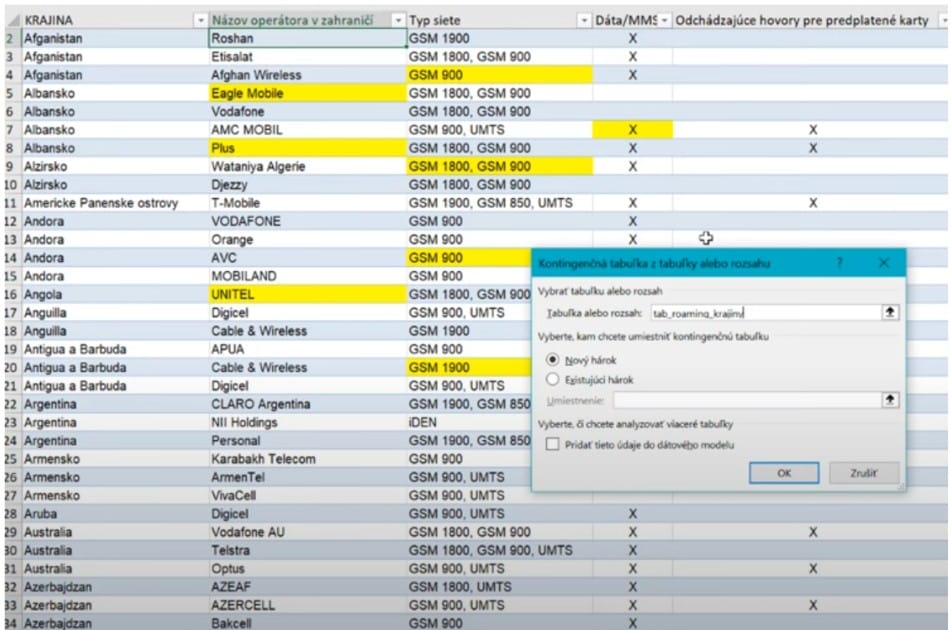Click the OK button in dialog
The image size is (950, 630).
point(784,473)
